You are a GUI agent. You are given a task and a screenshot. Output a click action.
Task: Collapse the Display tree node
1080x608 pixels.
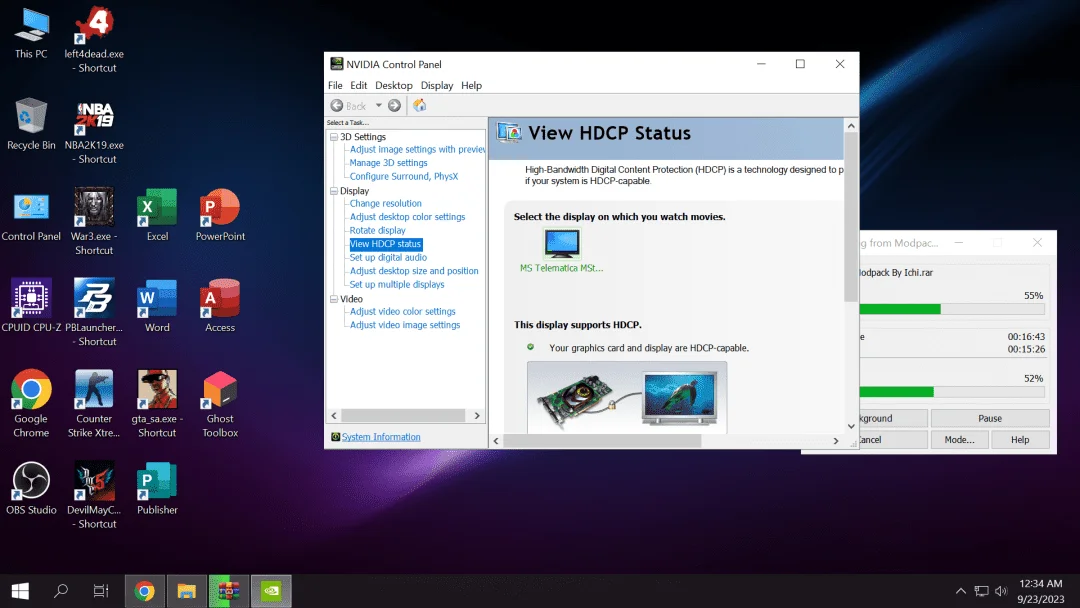tap(334, 191)
